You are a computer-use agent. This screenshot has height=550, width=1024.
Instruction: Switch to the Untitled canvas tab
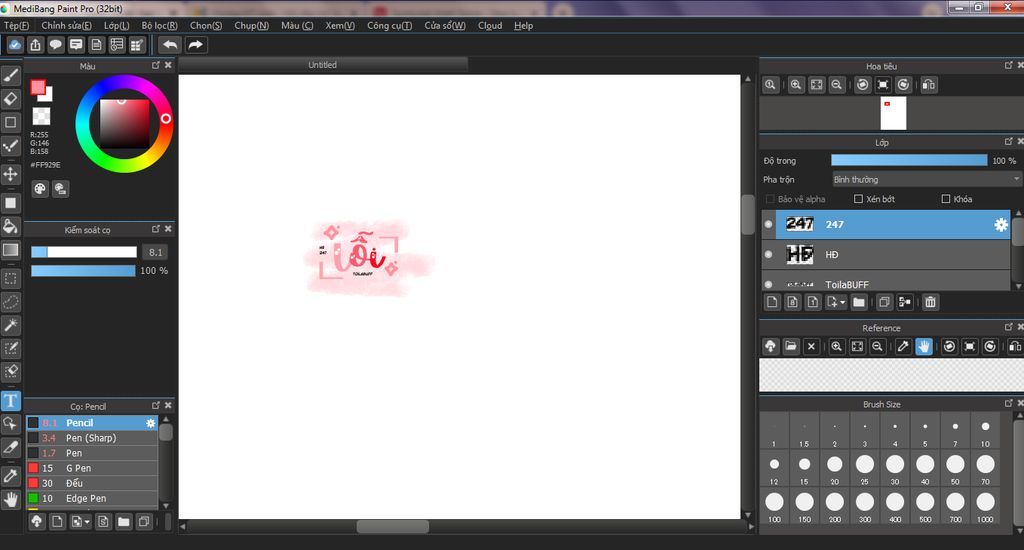(323, 65)
